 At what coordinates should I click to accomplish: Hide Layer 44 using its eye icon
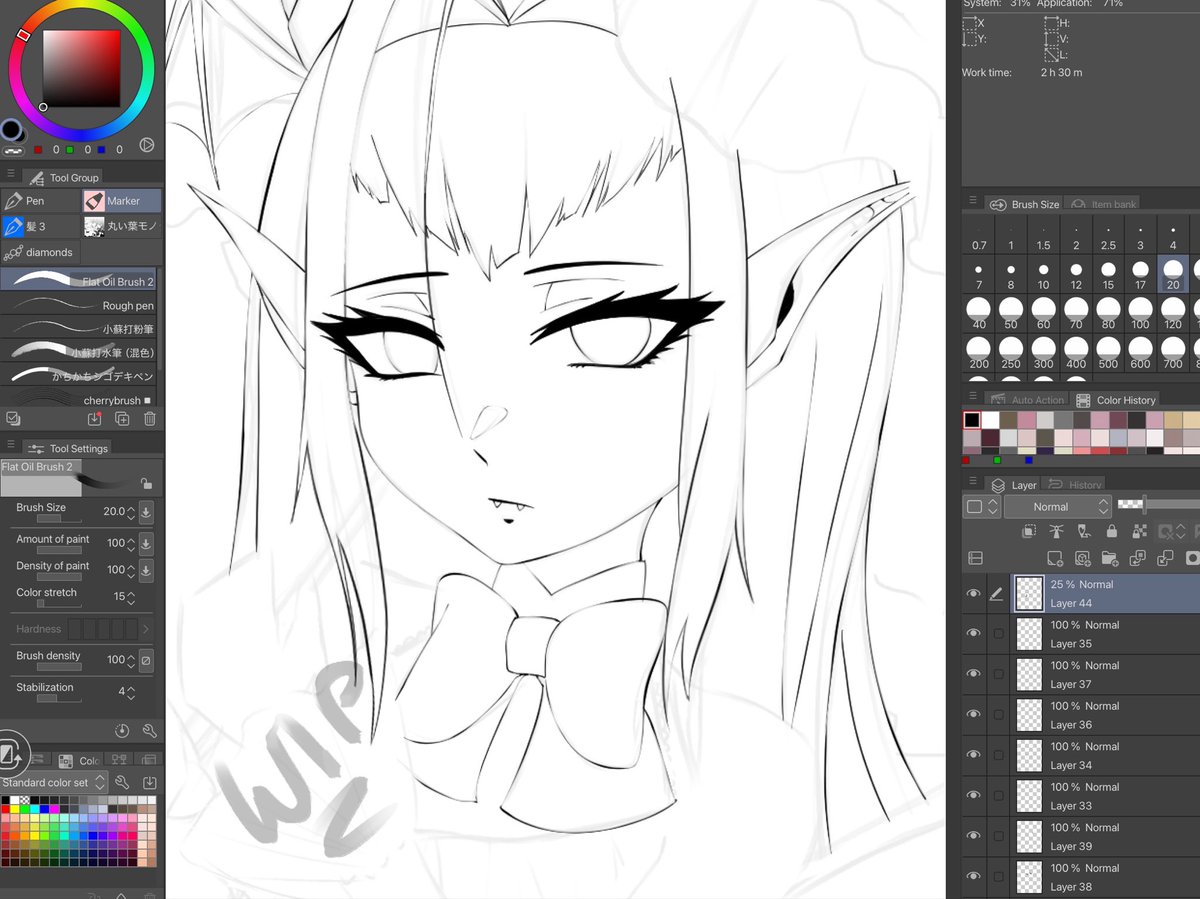[973, 594]
